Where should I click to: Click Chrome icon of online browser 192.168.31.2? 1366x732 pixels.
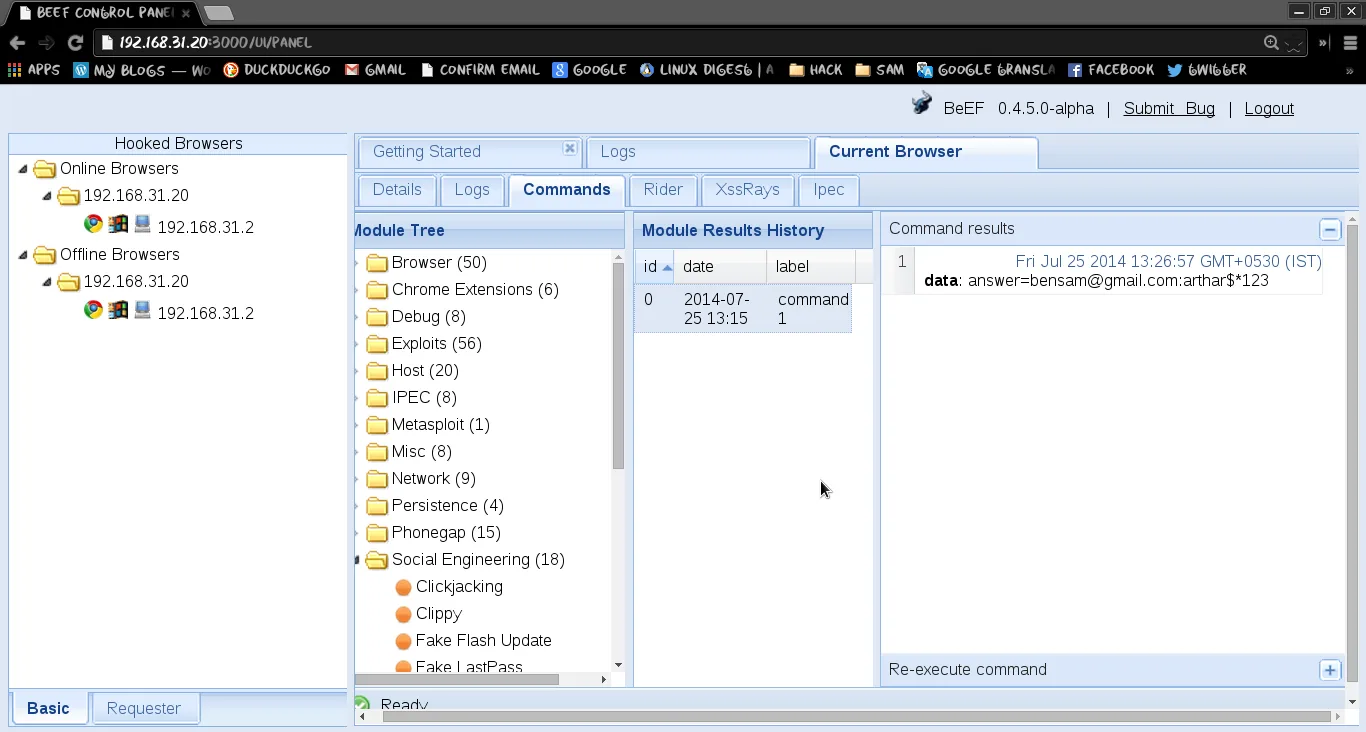click(x=93, y=224)
